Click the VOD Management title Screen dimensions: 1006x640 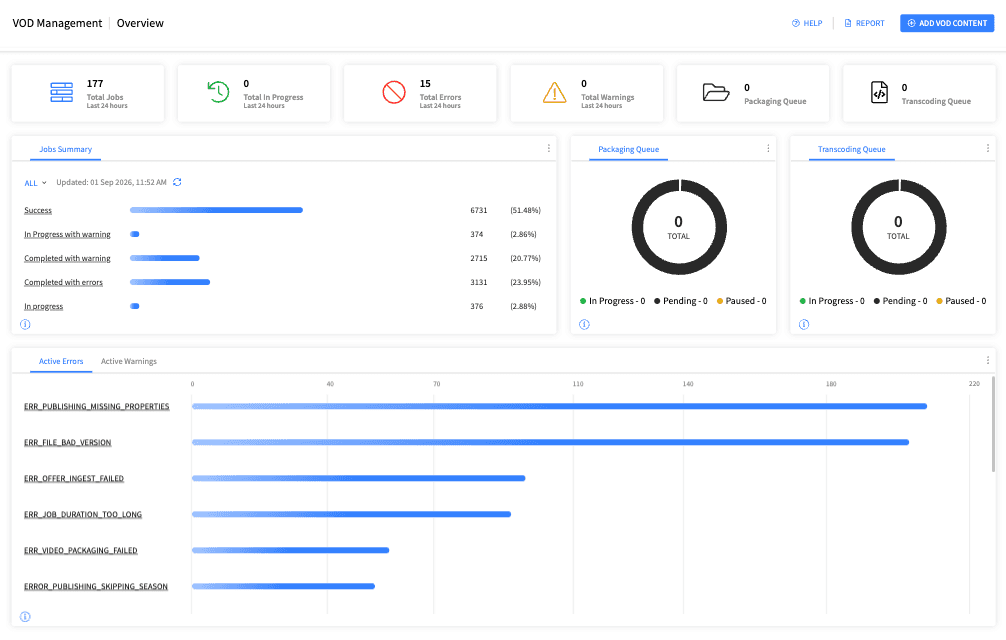click(57, 23)
